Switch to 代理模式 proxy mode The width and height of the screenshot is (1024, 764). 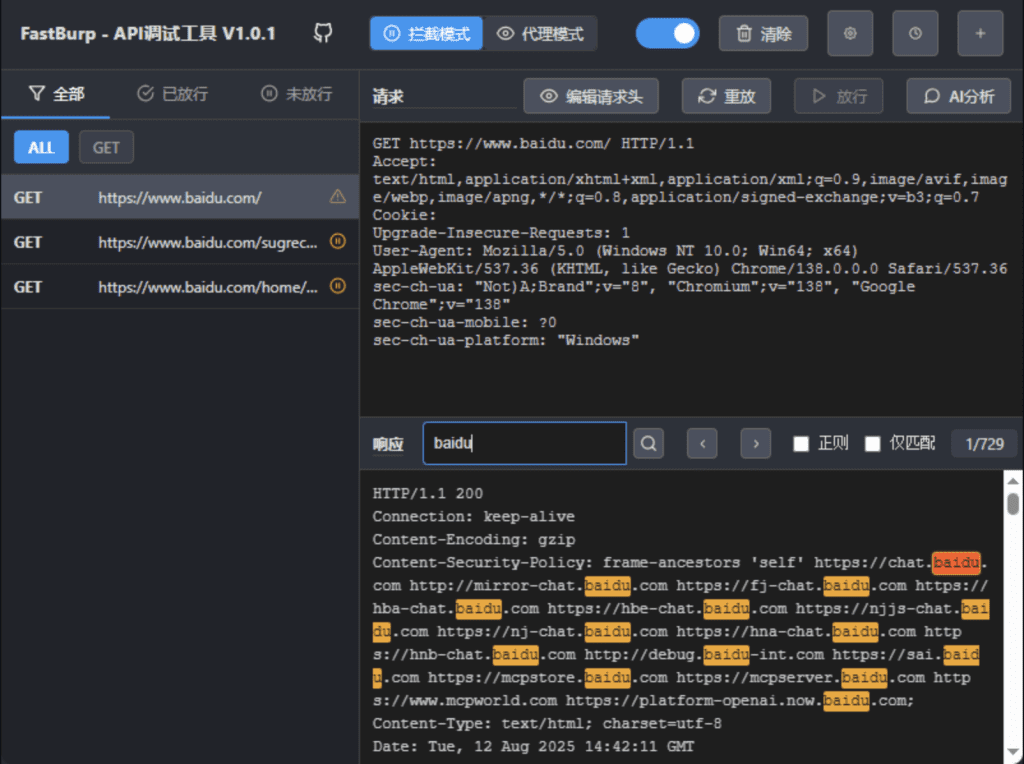(x=540, y=33)
